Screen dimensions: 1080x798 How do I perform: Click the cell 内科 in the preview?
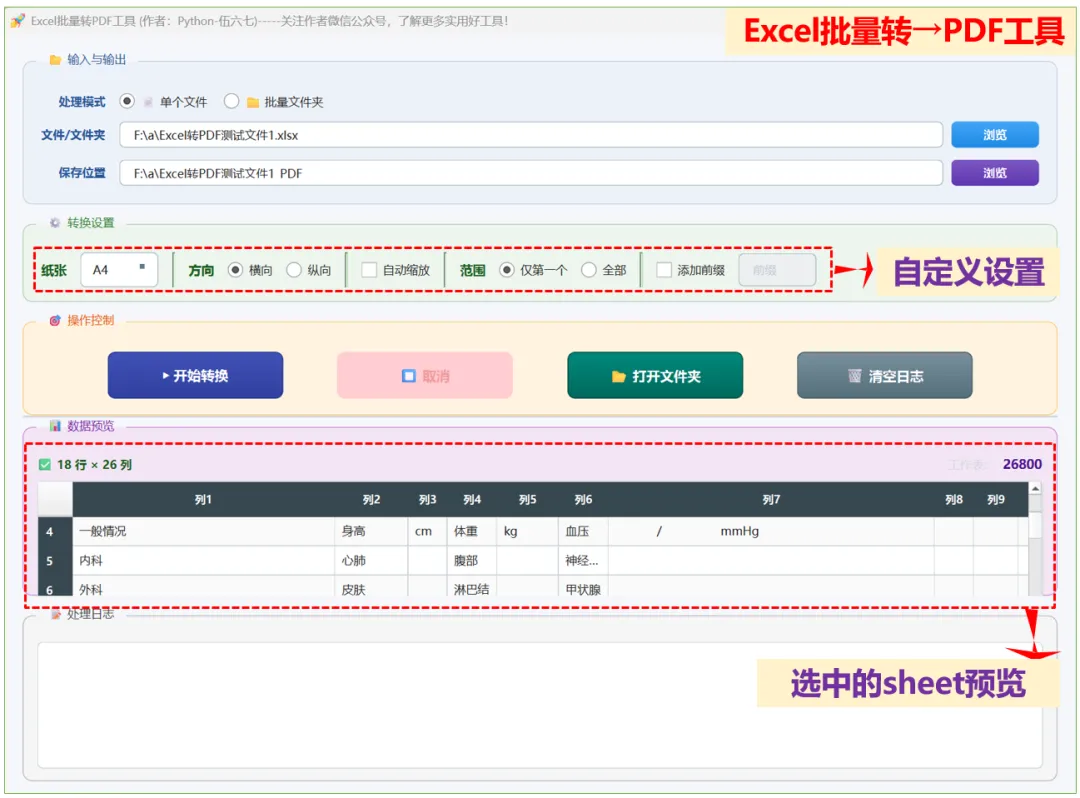203,560
